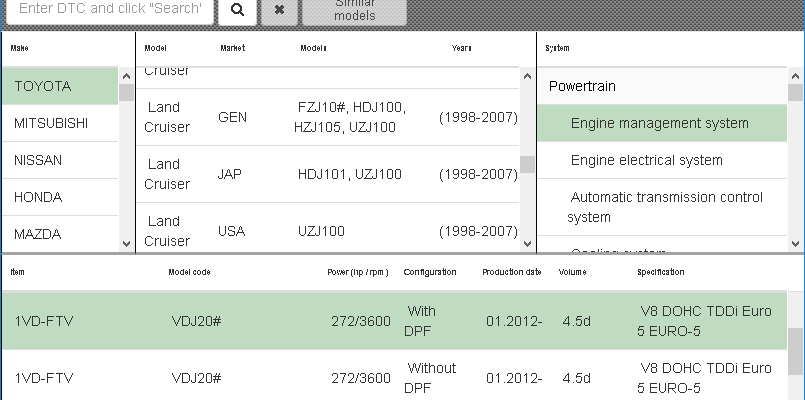Screen dimensions: 805x400
Task: Click (1998-2007) years in GEN row
Action: [478, 118]
